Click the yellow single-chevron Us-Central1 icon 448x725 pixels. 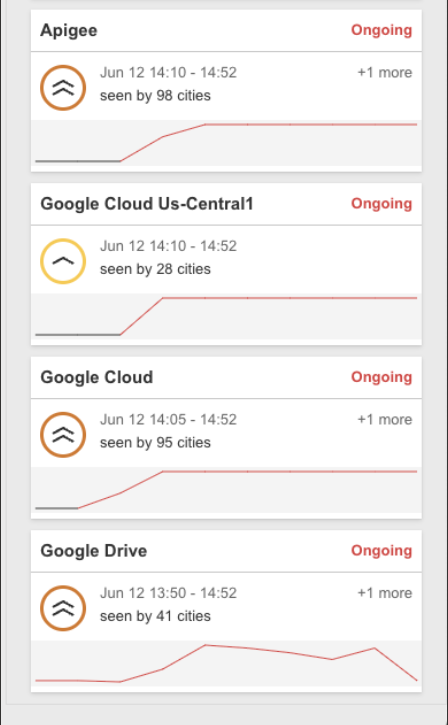(x=63, y=261)
